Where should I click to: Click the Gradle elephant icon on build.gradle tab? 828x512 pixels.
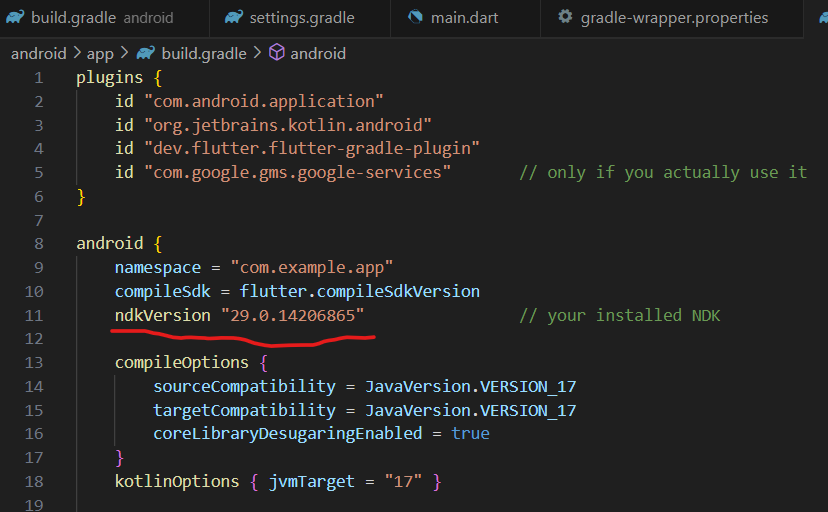[15, 17]
